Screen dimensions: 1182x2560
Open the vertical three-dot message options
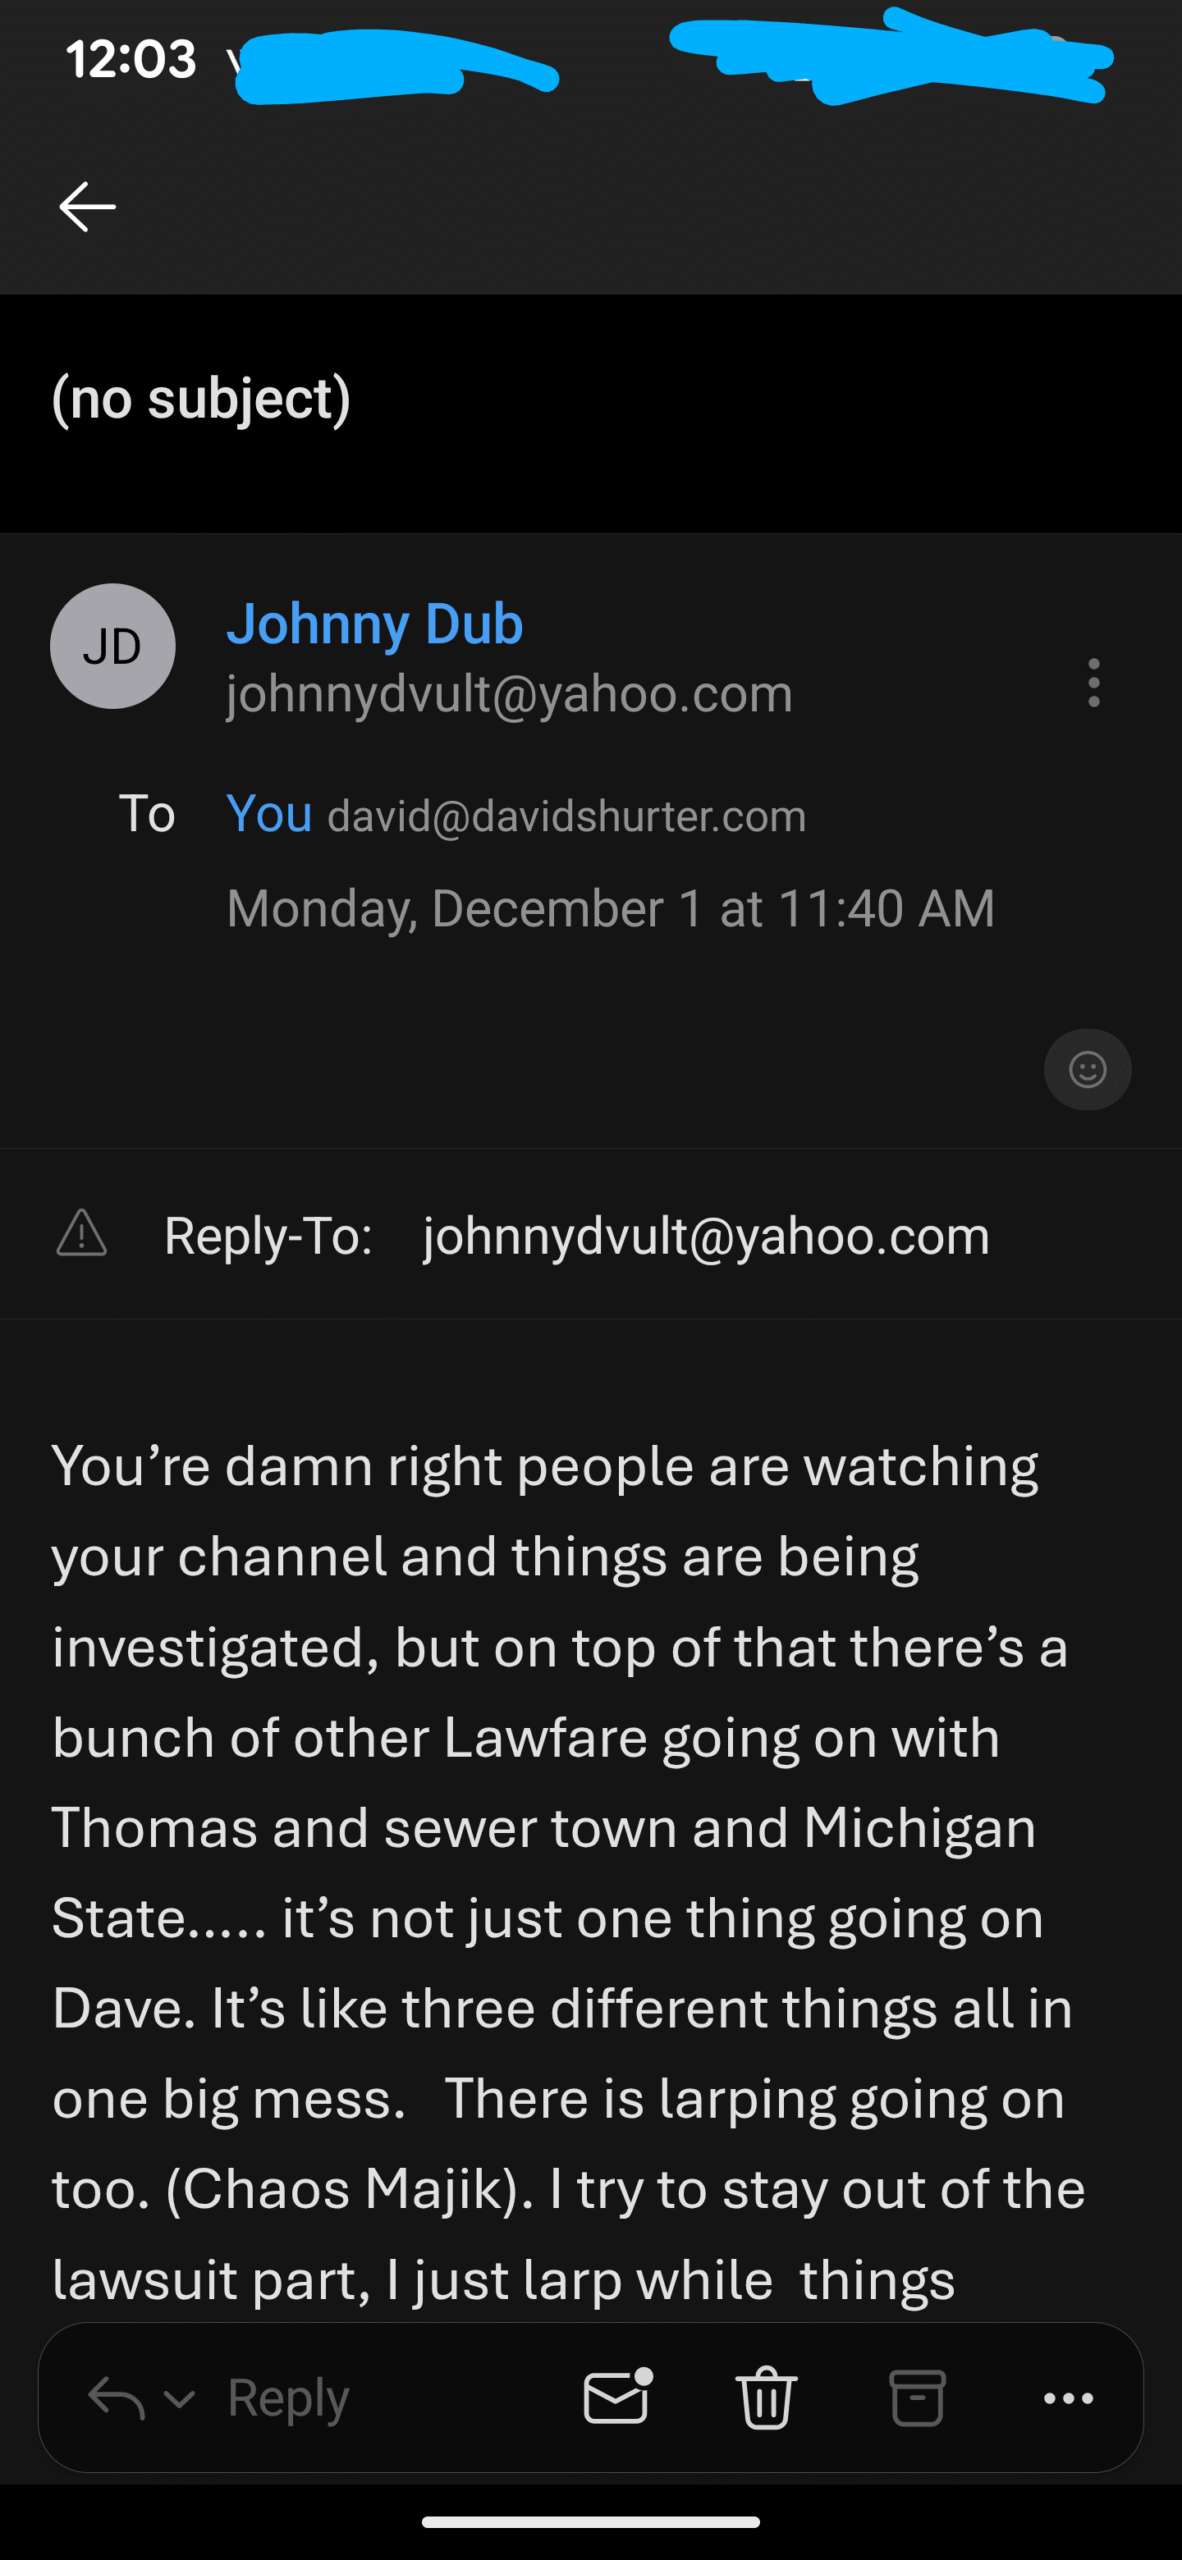1094,683
